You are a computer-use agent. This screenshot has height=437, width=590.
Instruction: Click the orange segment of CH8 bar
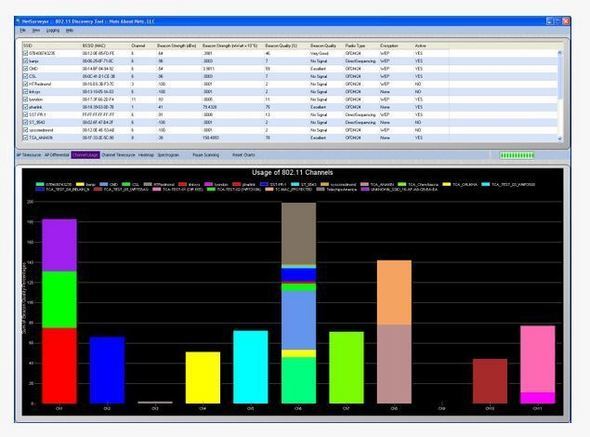coord(394,293)
